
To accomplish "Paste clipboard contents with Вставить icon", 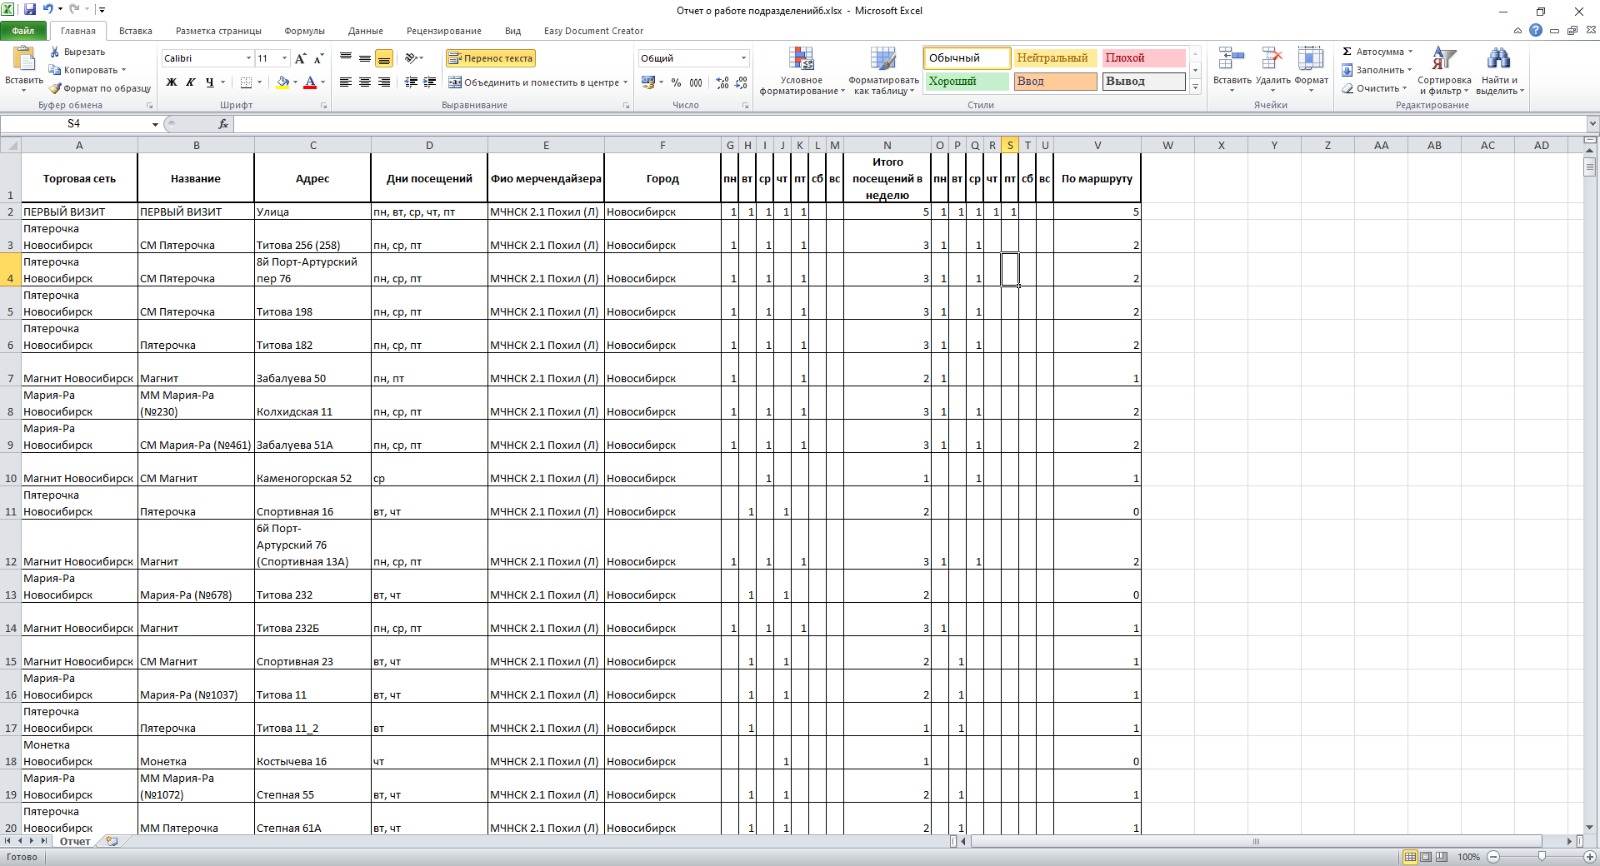I will point(24,60).
